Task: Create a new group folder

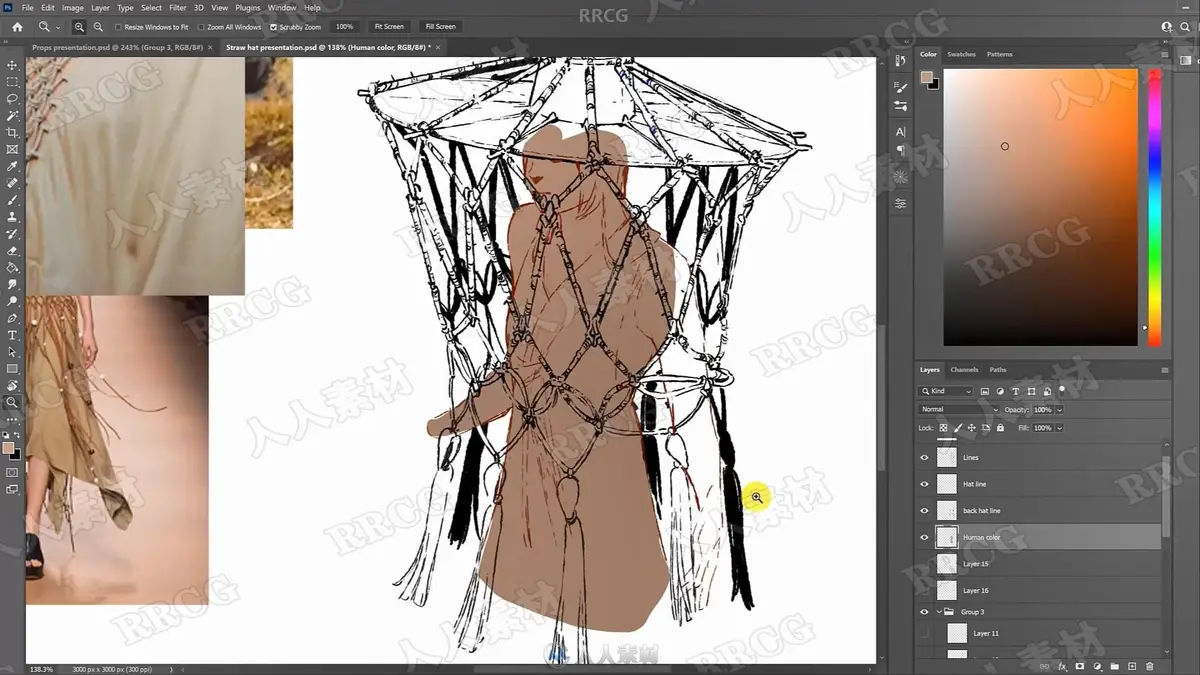Action: tap(1114, 666)
